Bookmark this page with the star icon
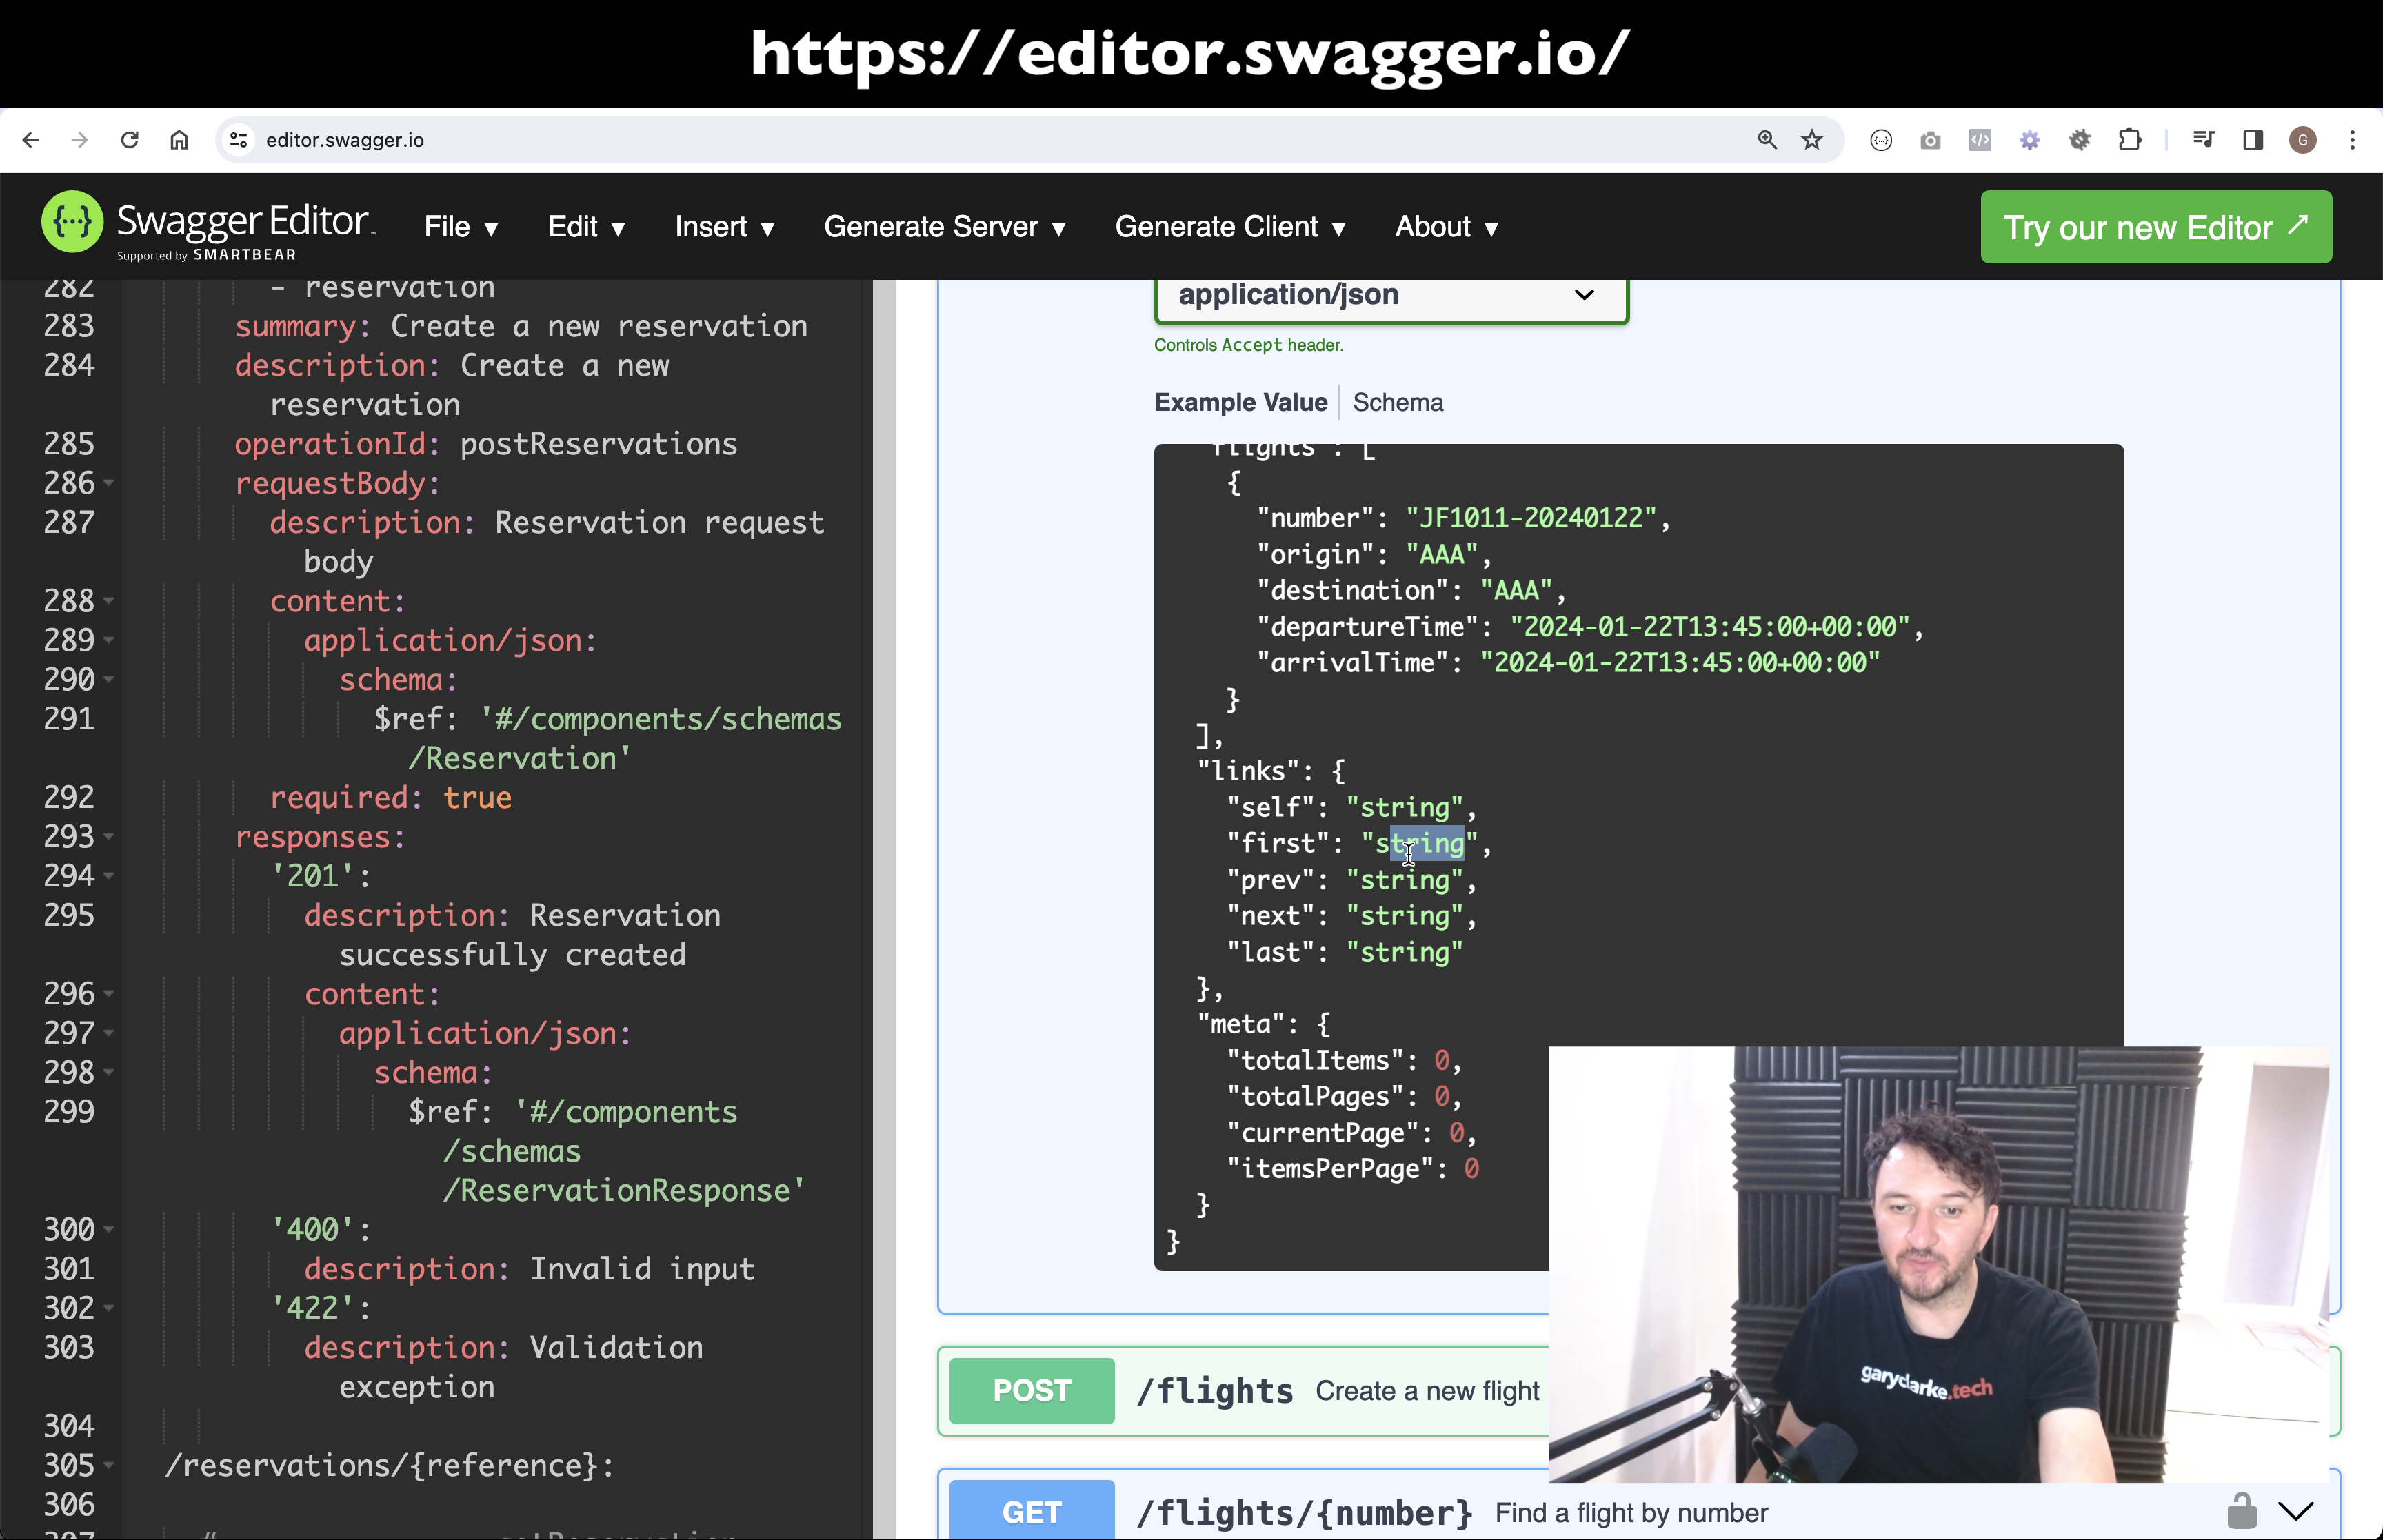This screenshot has width=2383, height=1540. 1812,140
